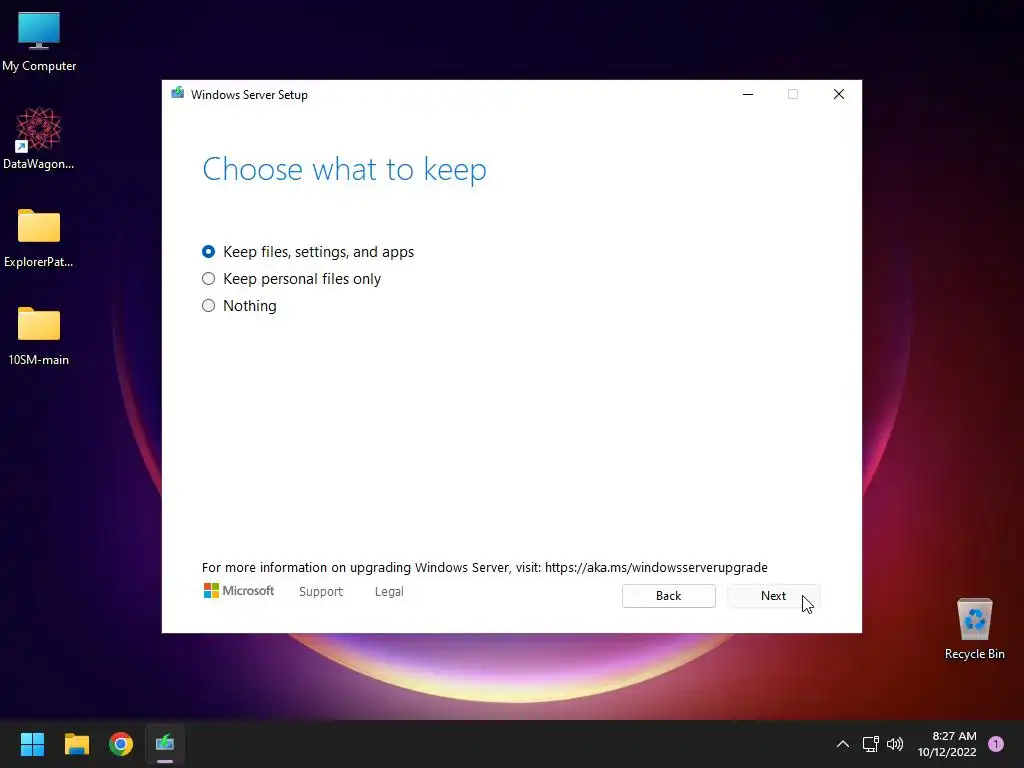Click the Windows Server Setup taskbar icon

point(165,744)
